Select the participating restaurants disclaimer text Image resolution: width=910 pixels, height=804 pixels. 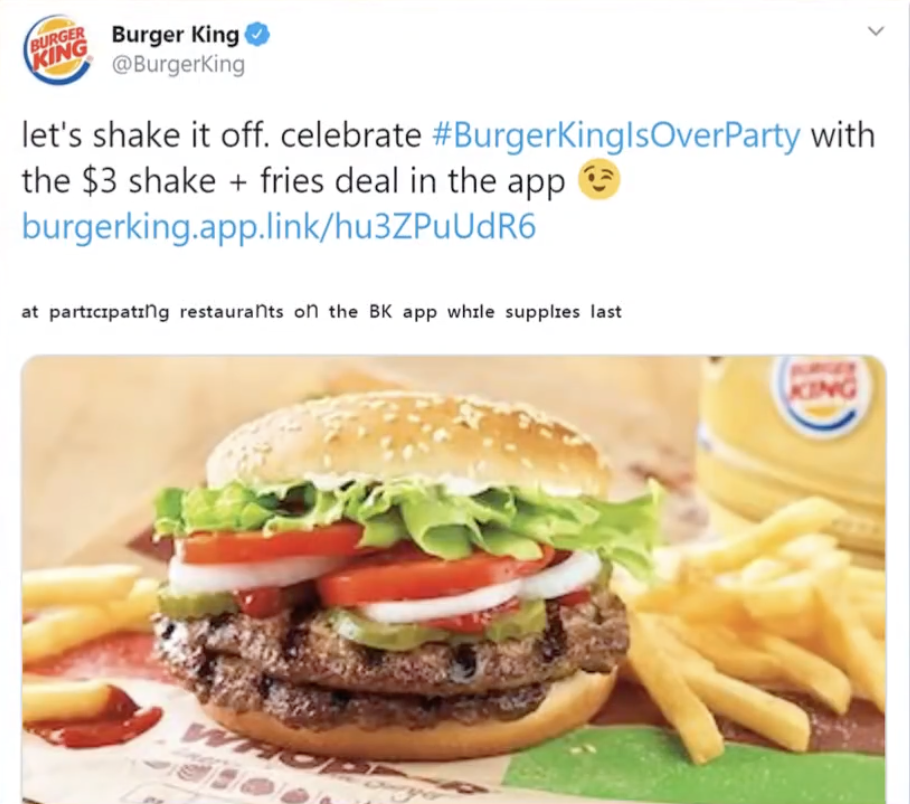point(322,312)
